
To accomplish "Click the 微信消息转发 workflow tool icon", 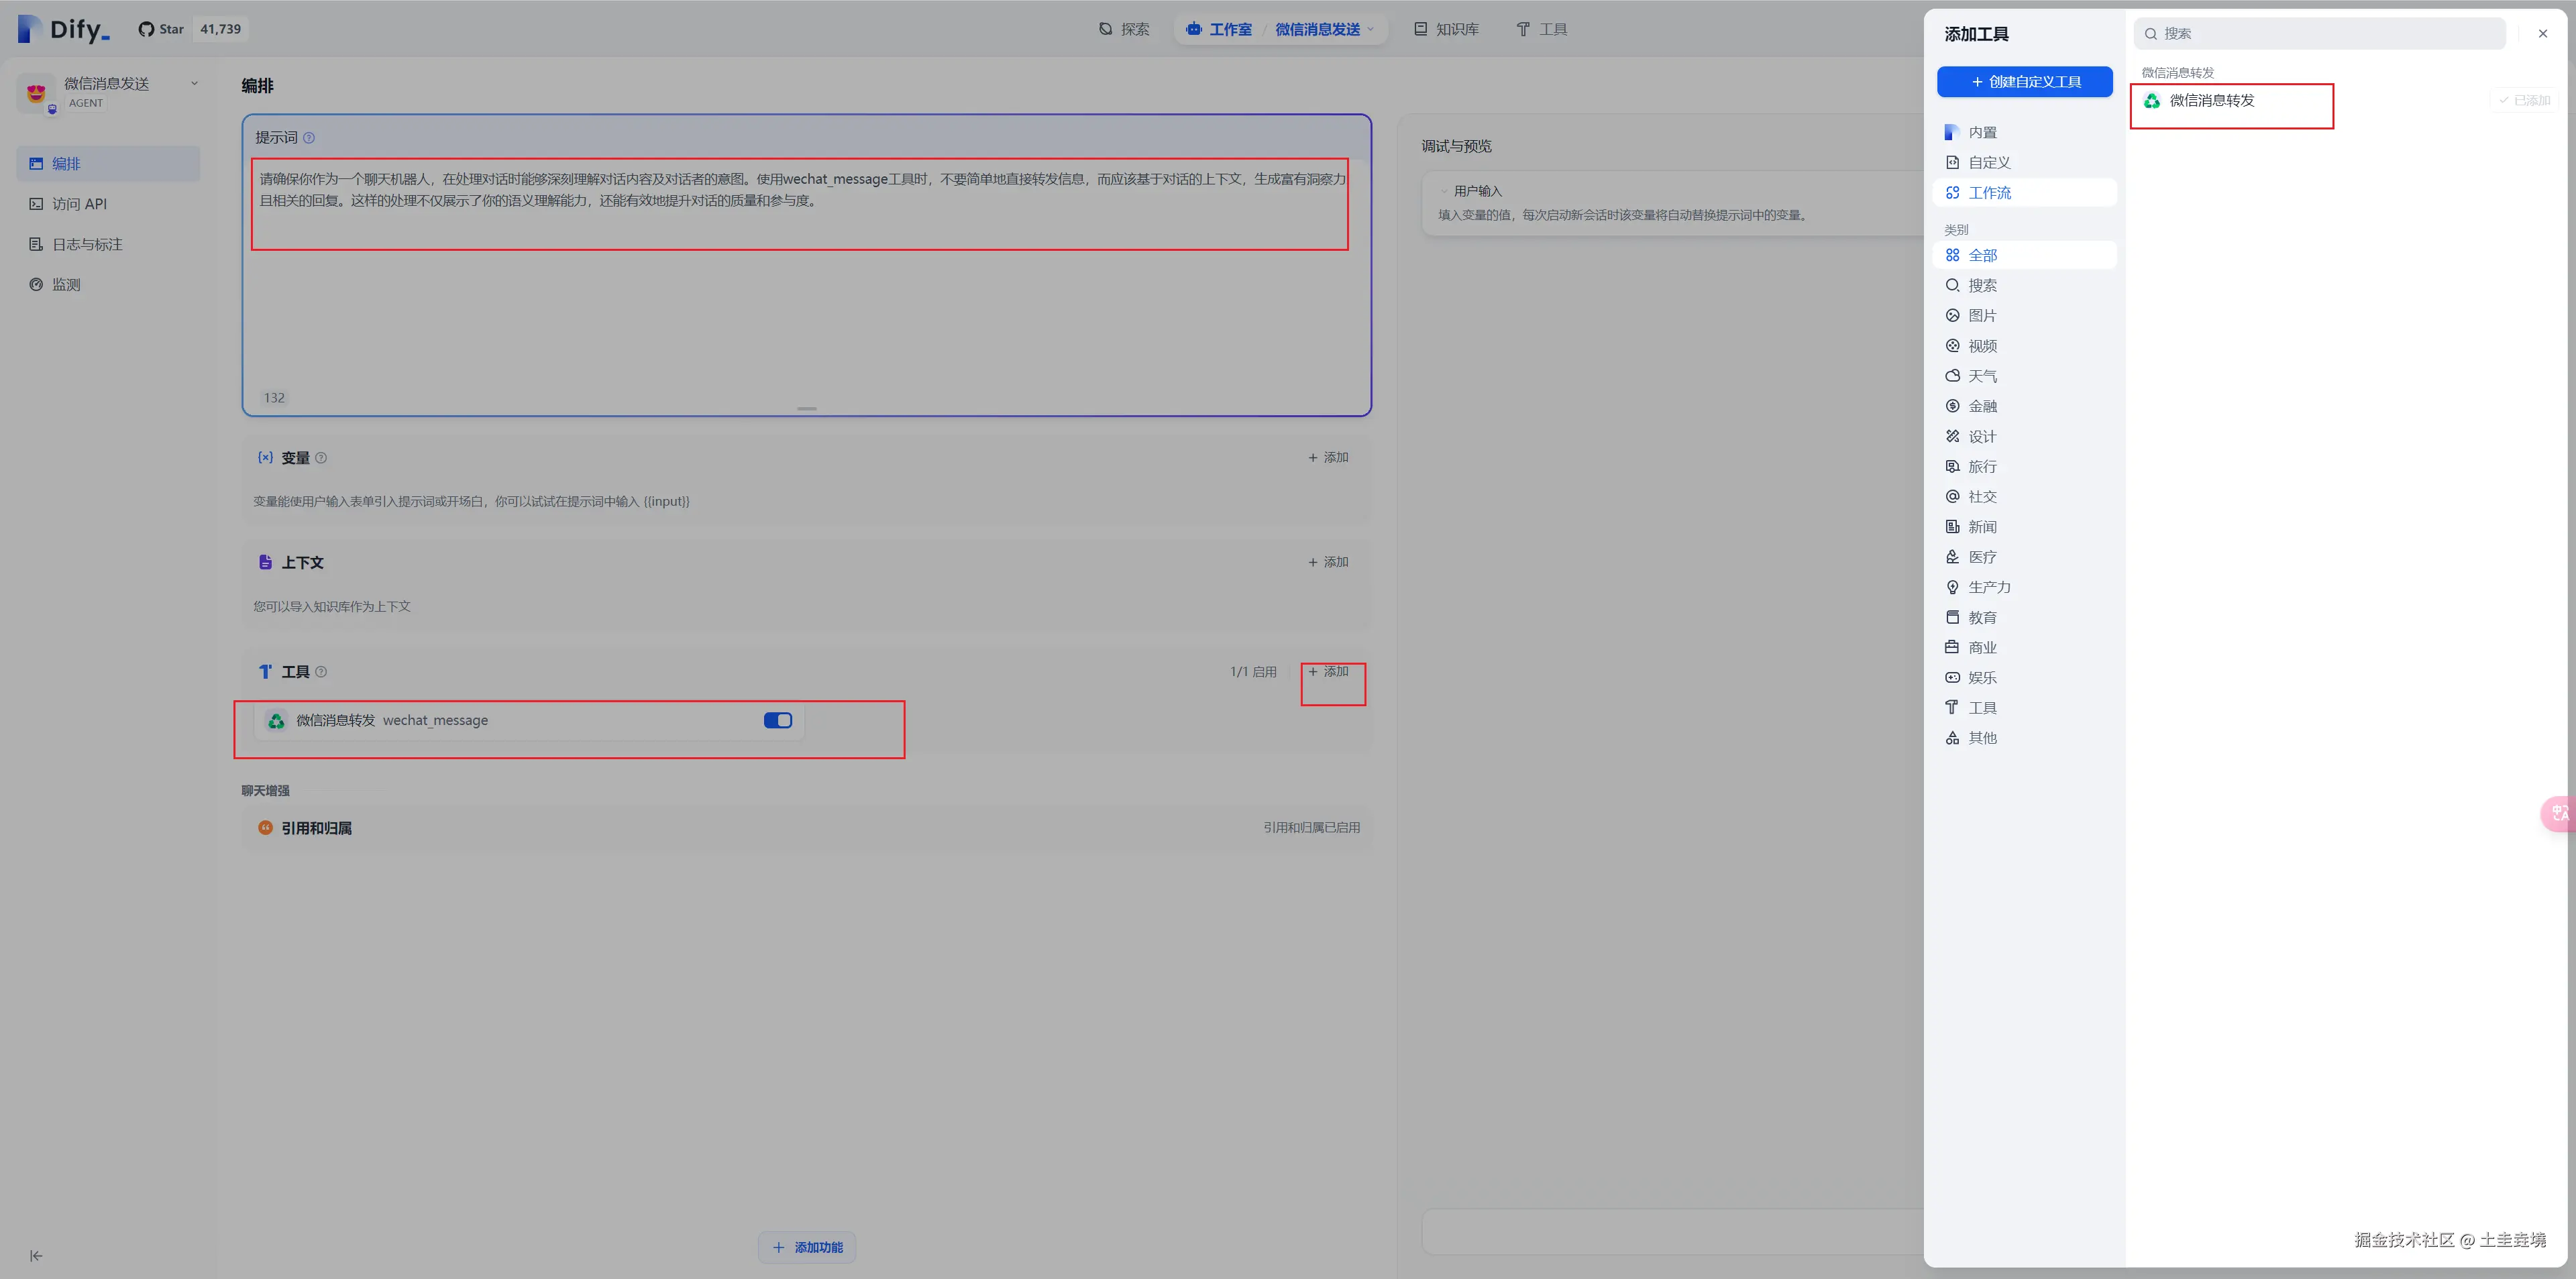I will point(2152,101).
